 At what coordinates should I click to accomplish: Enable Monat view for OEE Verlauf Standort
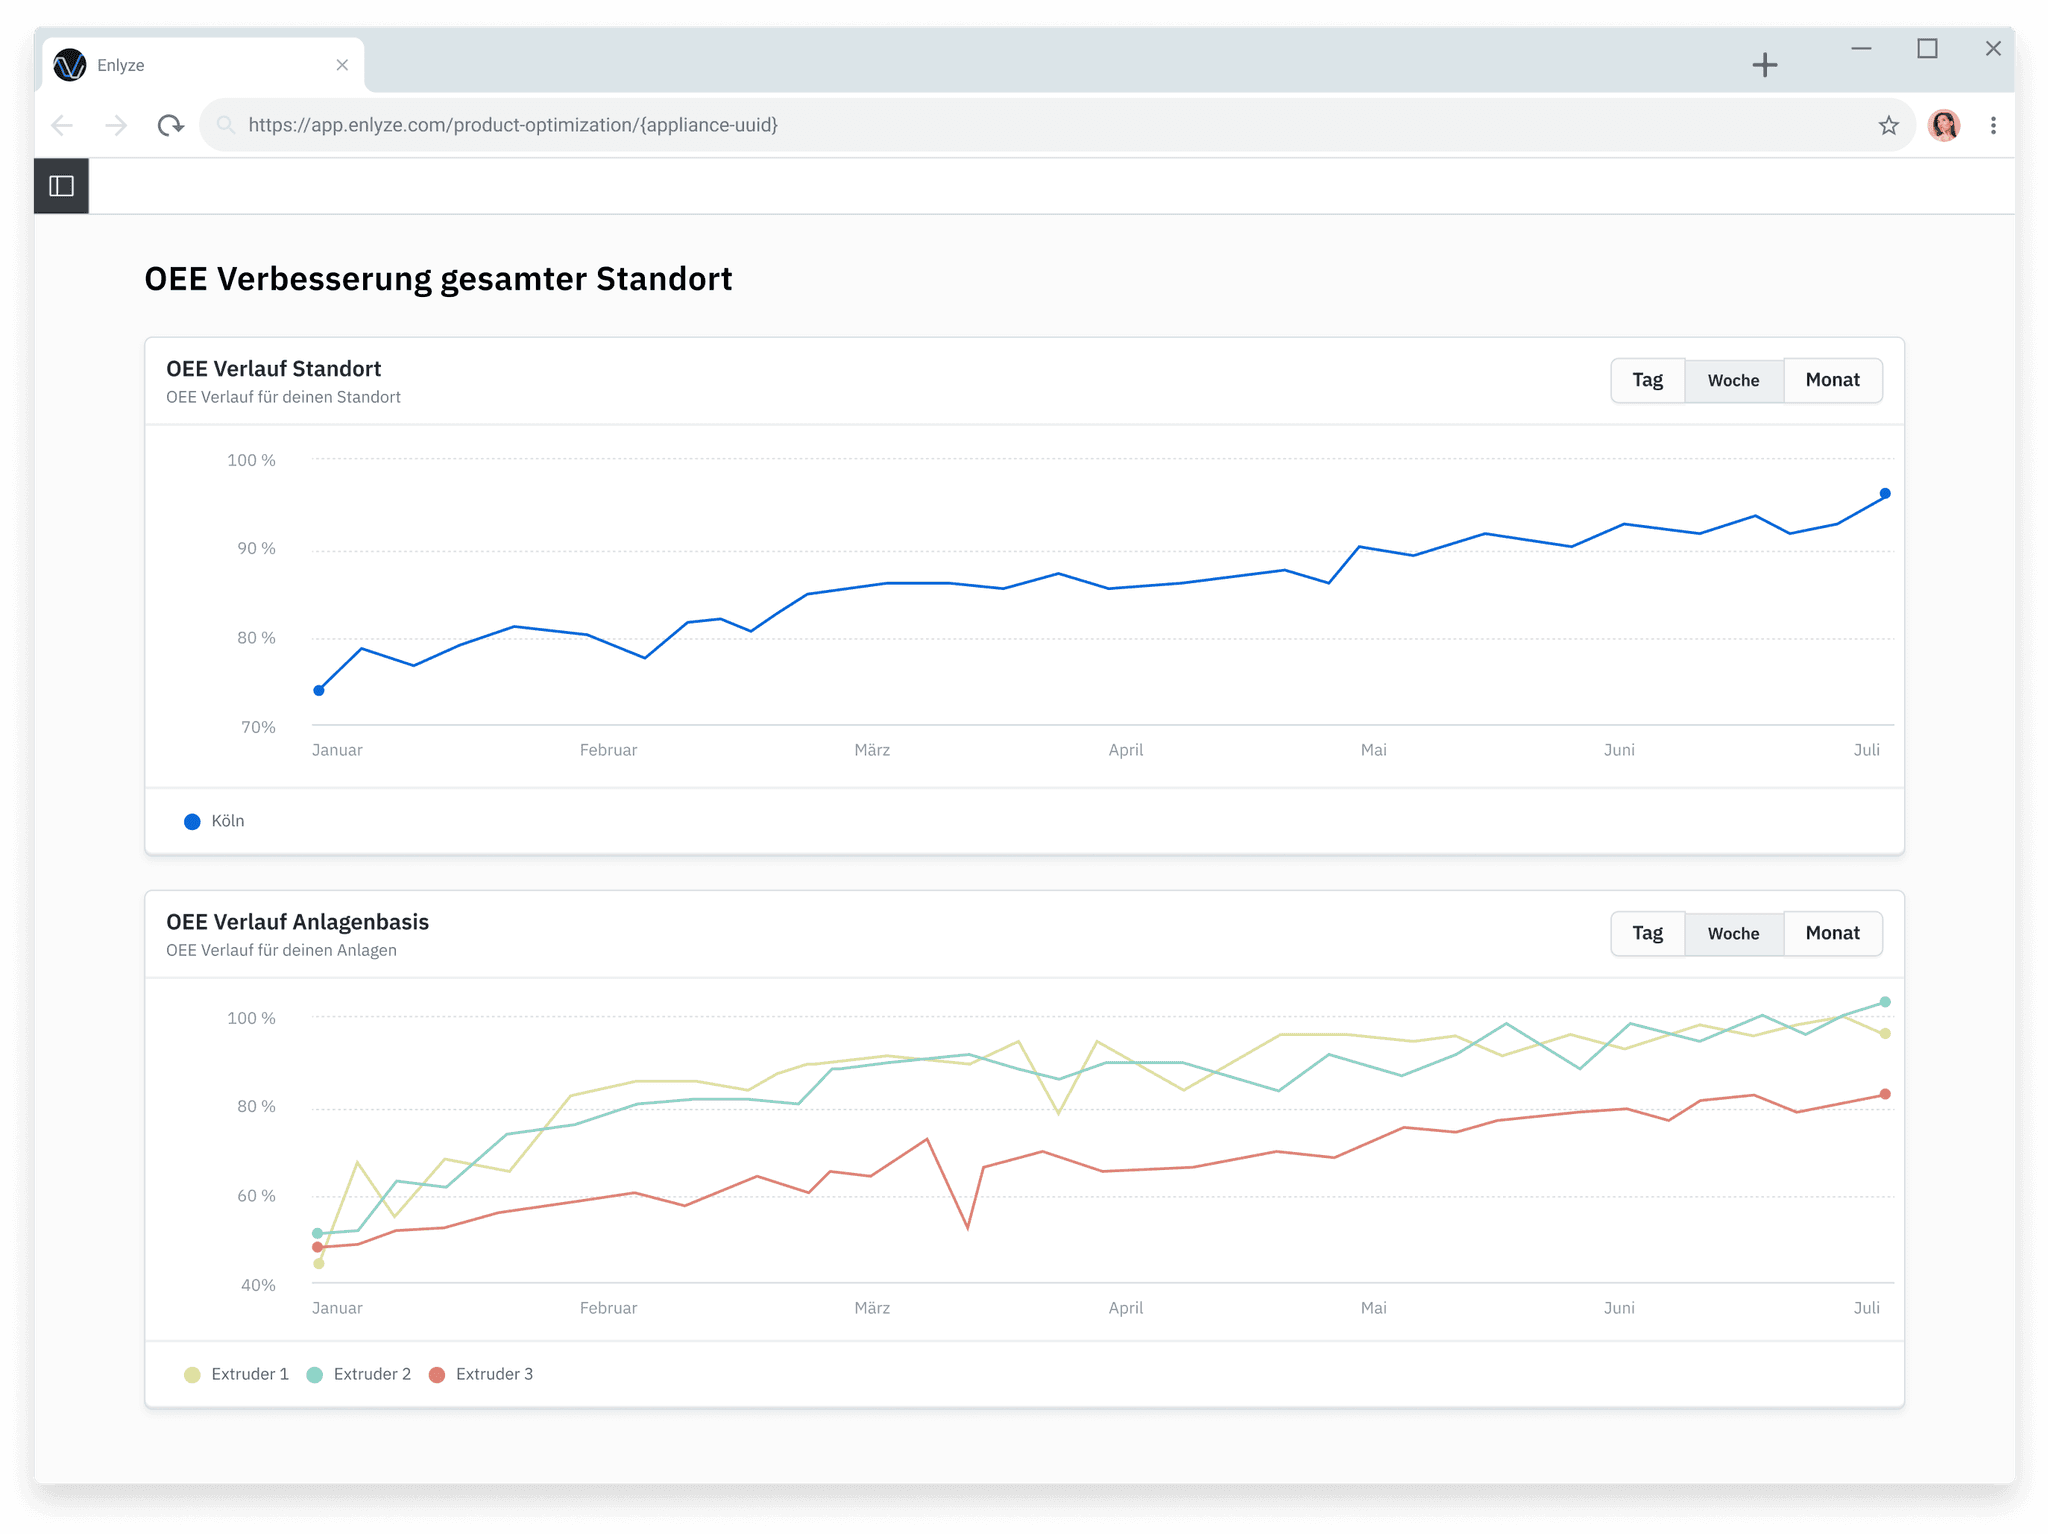[1832, 380]
